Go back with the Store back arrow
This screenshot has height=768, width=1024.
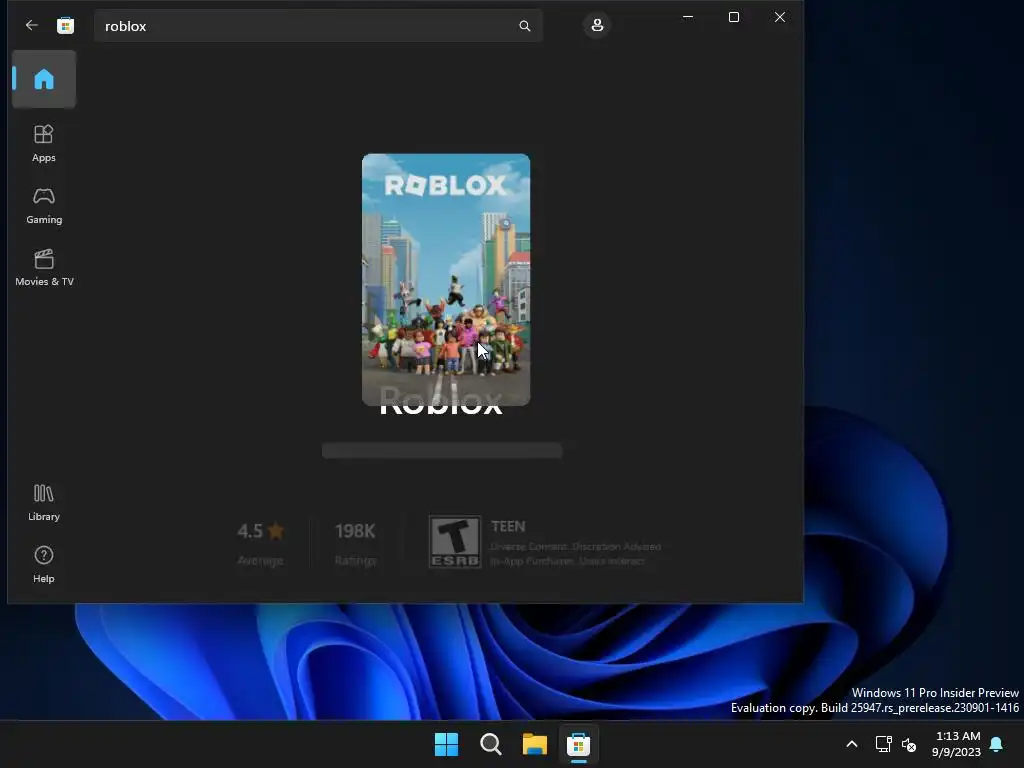[31, 25]
